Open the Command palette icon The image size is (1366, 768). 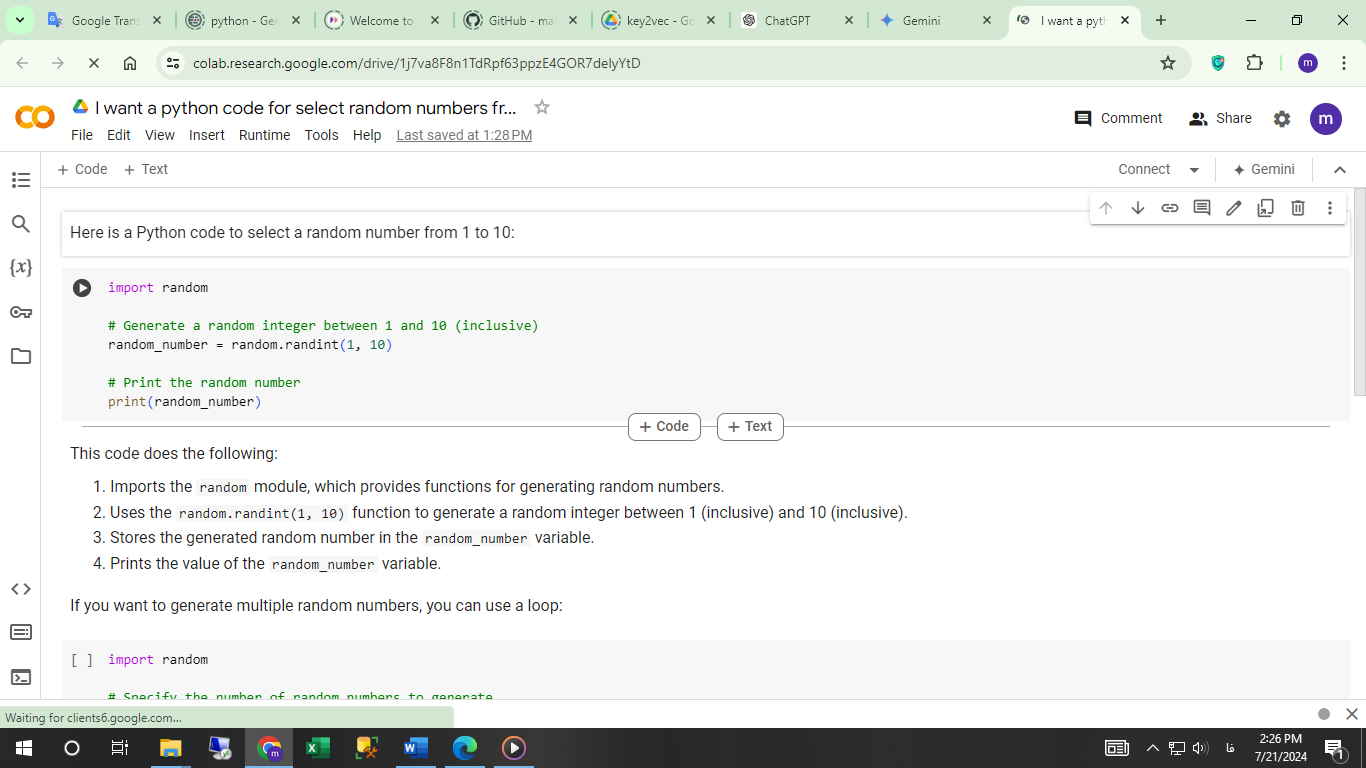coord(20,633)
